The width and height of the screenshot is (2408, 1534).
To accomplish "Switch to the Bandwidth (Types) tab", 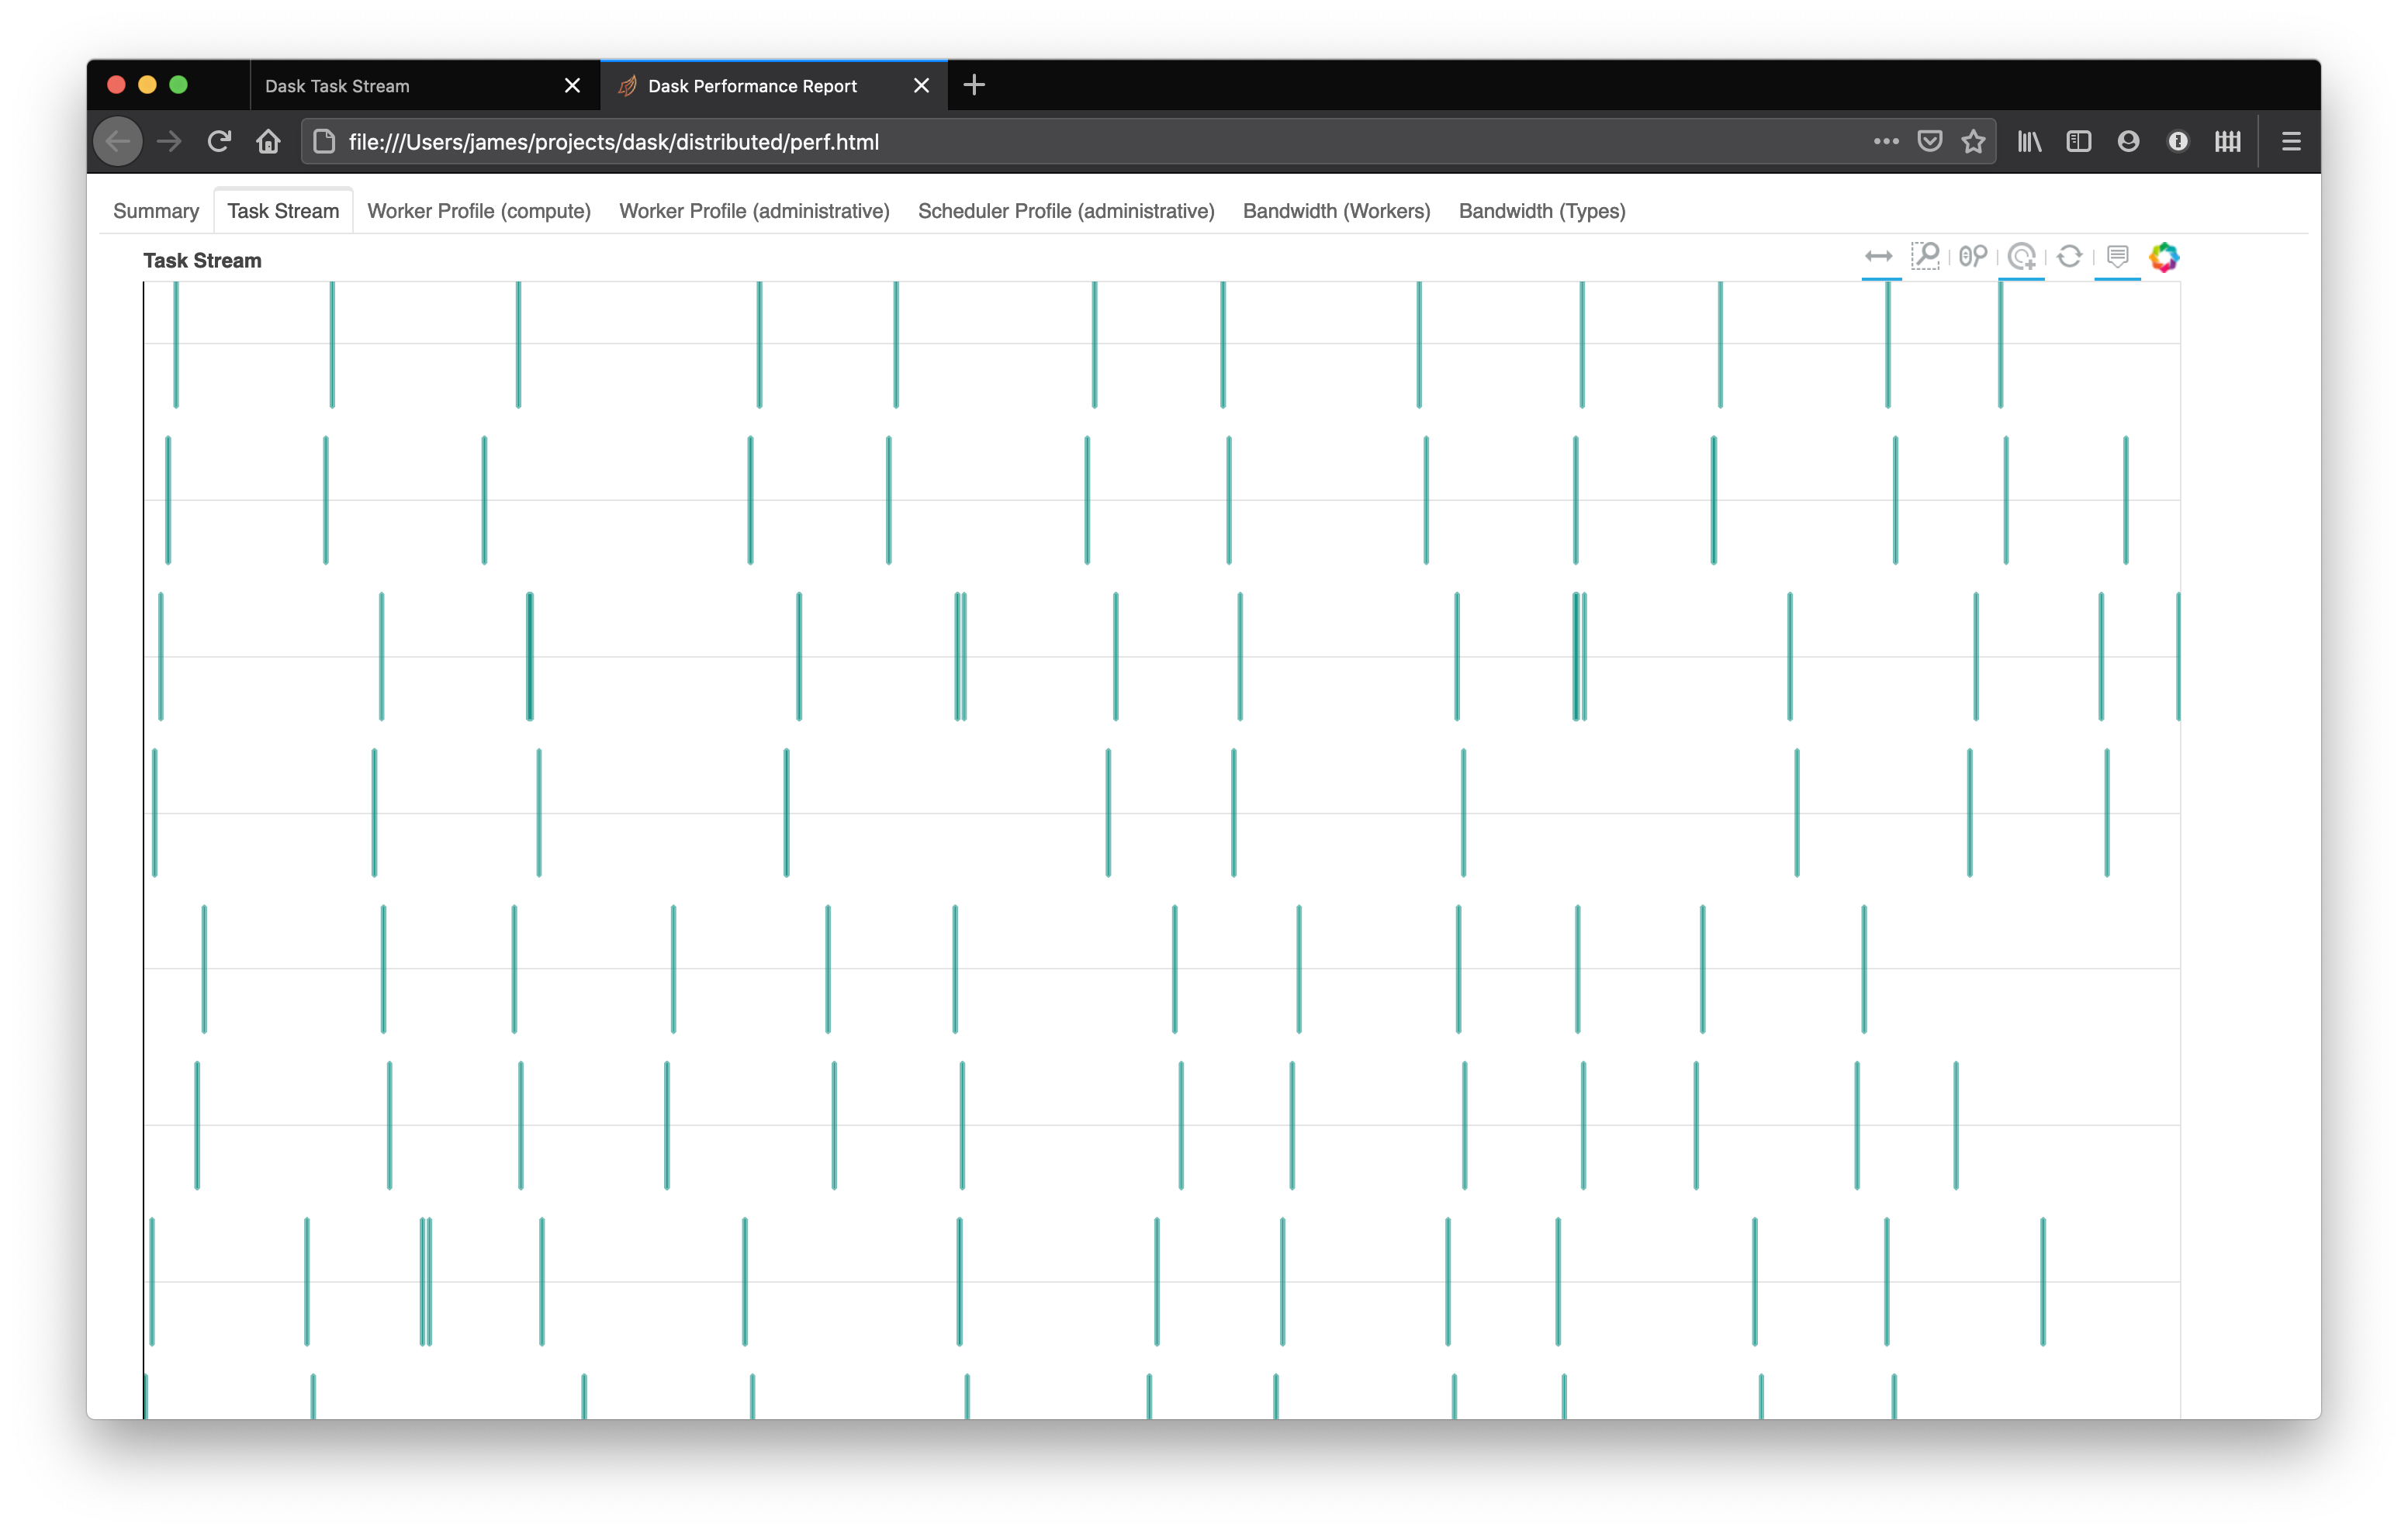I will tap(1542, 211).
